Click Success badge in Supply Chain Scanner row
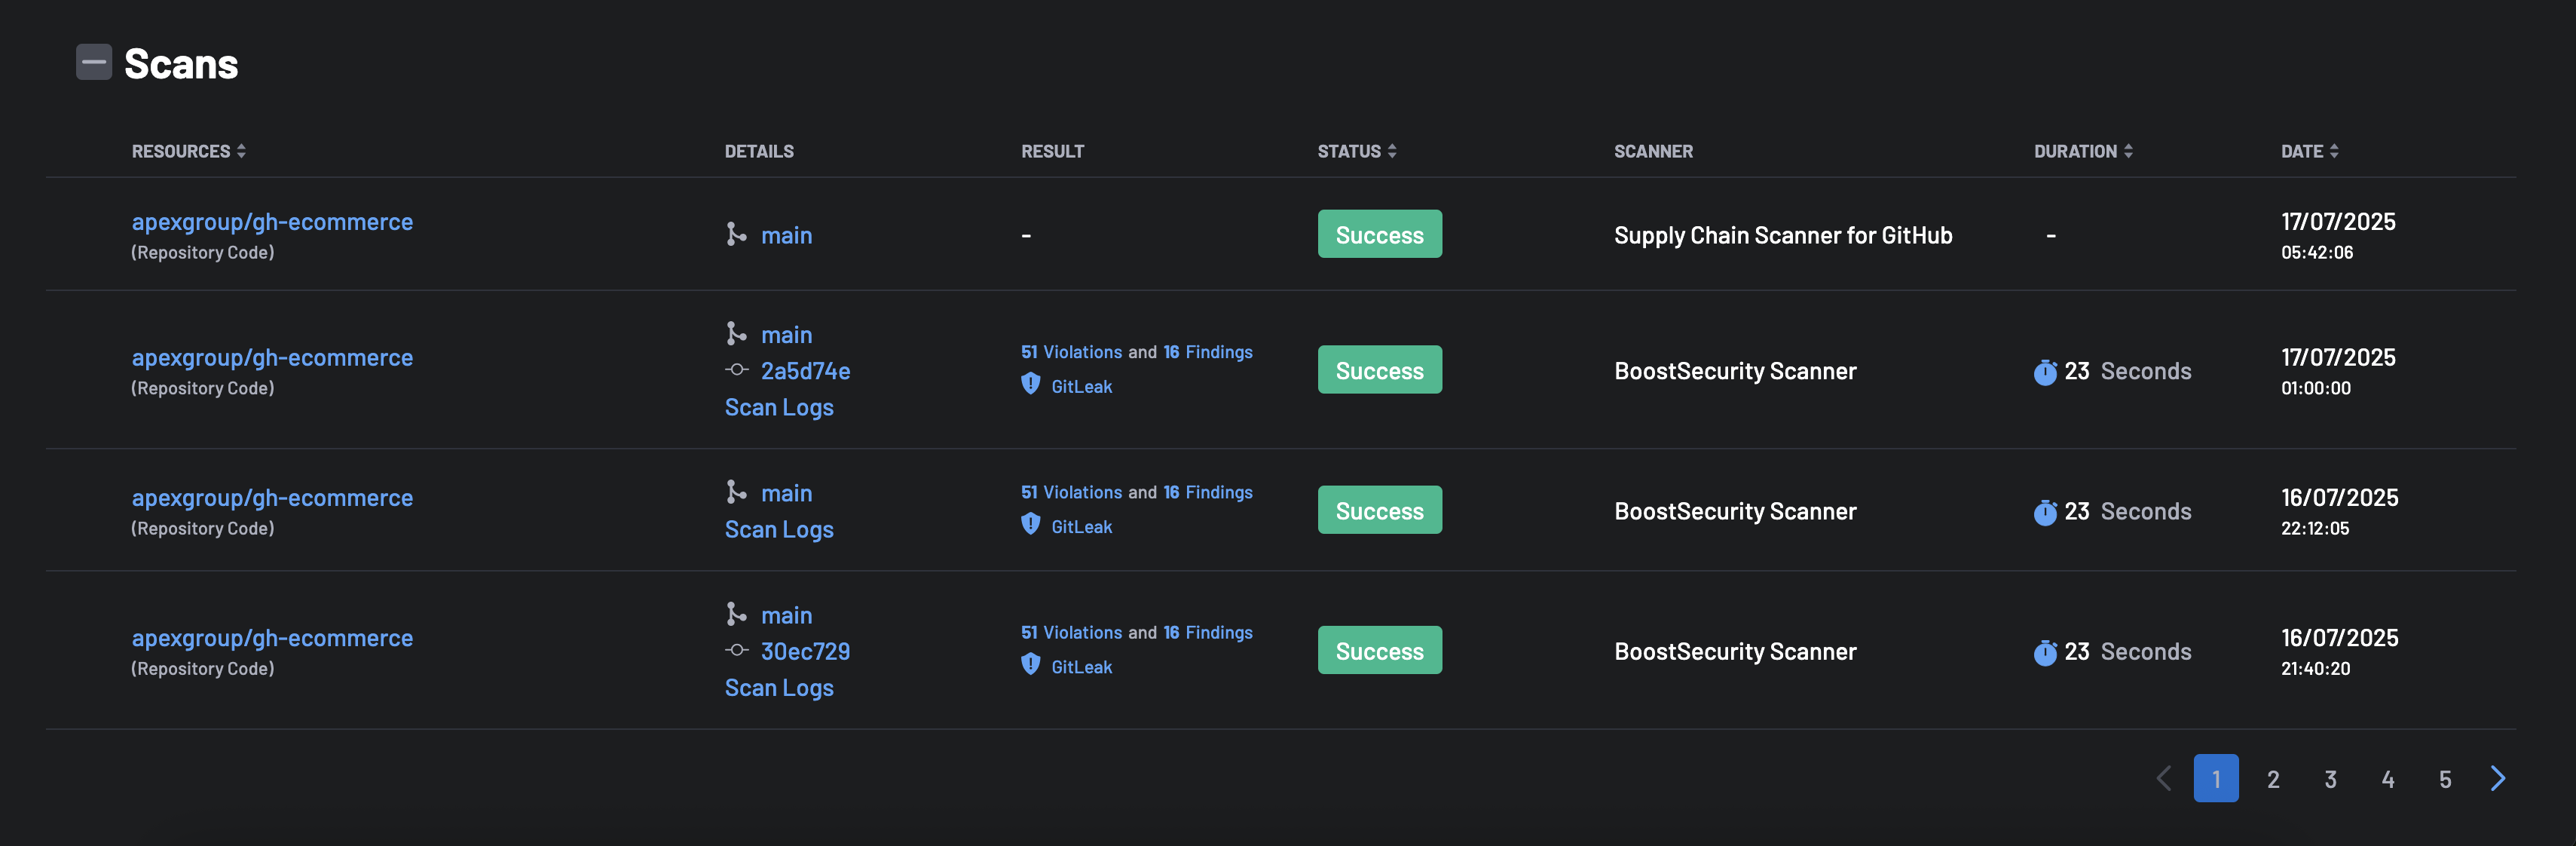Screen dimensions: 2576x846 point(1379,234)
